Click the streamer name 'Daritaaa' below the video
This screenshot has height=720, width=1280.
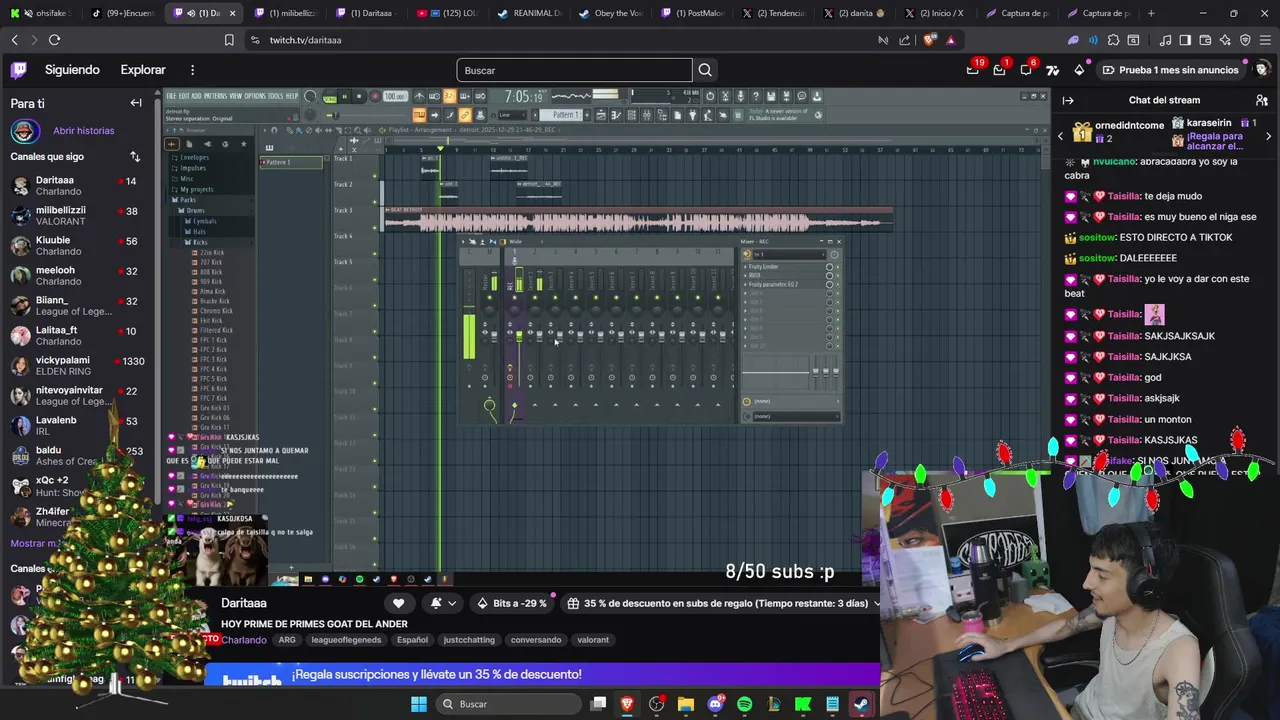tap(244, 603)
